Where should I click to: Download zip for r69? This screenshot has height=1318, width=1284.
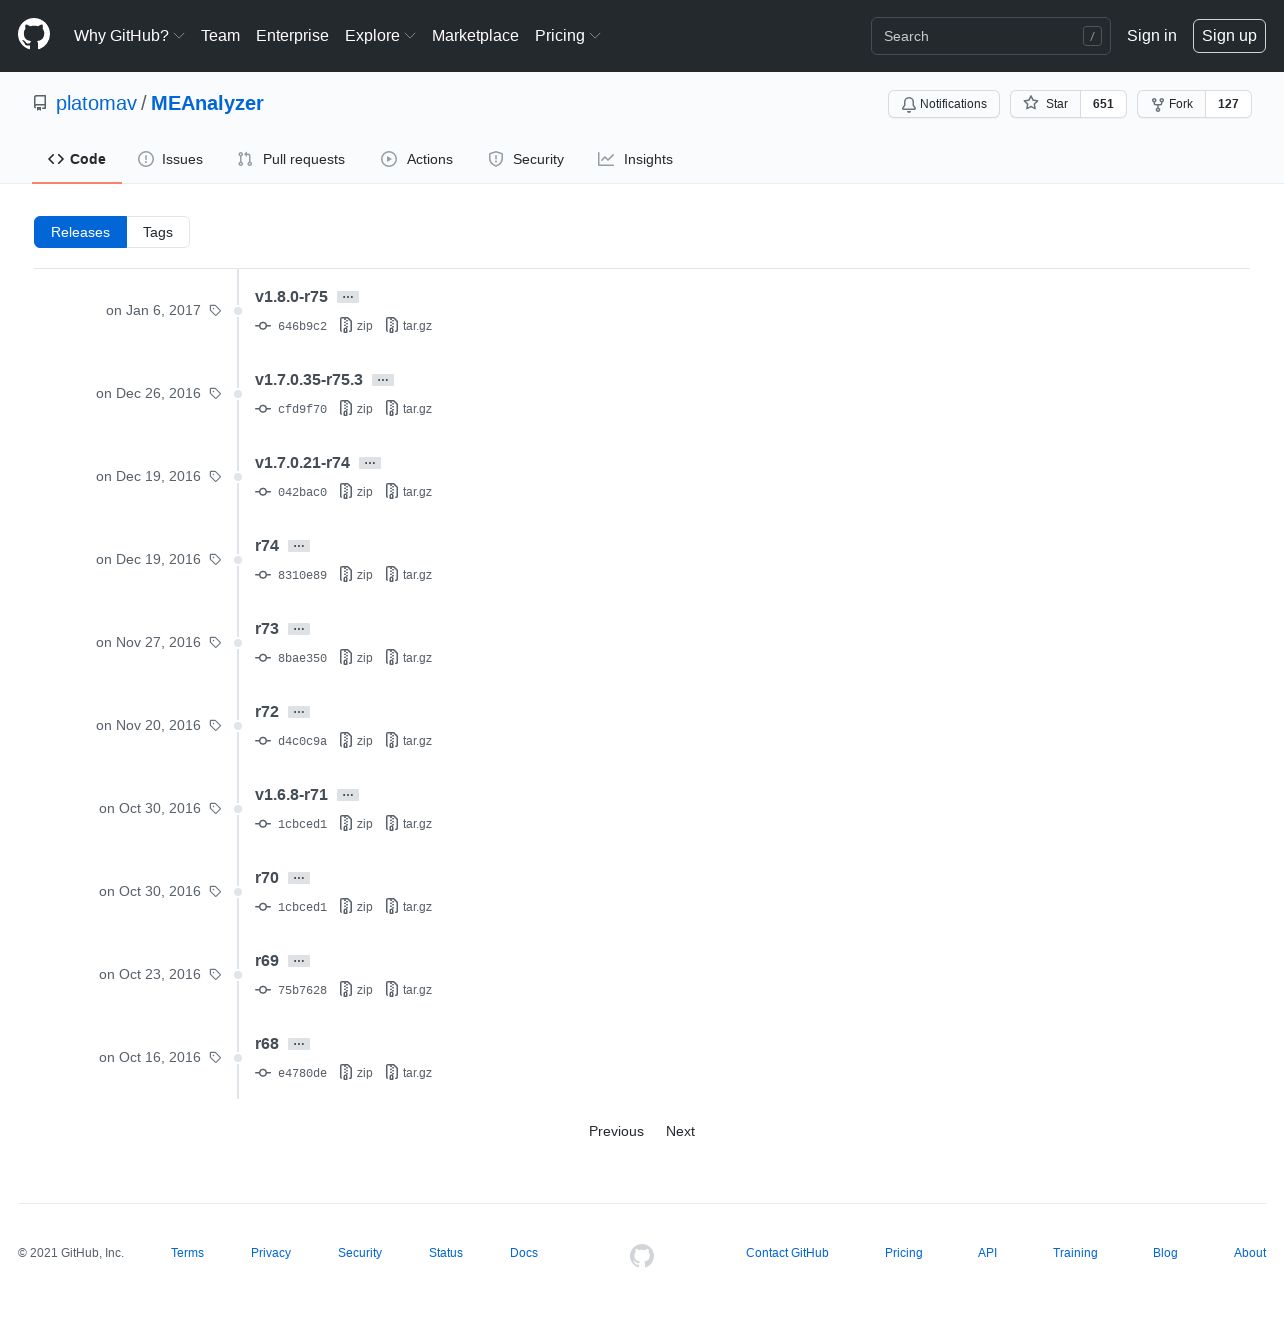(x=356, y=990)
